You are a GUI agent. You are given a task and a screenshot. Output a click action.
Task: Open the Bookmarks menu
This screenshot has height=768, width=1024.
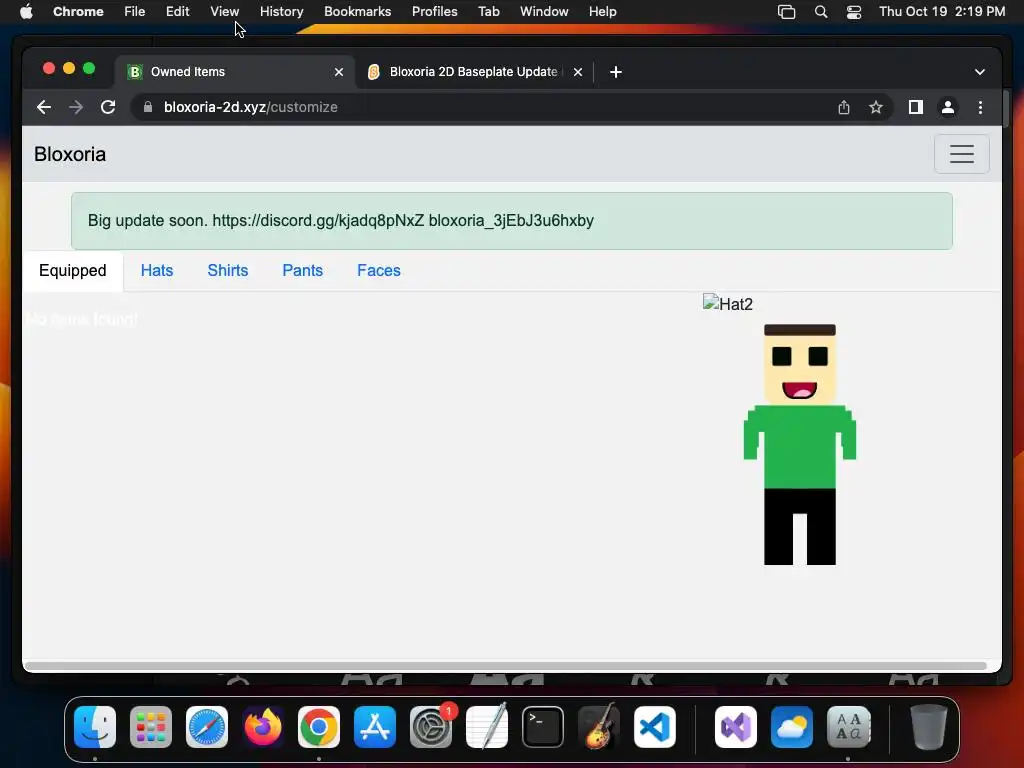click(x=357, y=12)
